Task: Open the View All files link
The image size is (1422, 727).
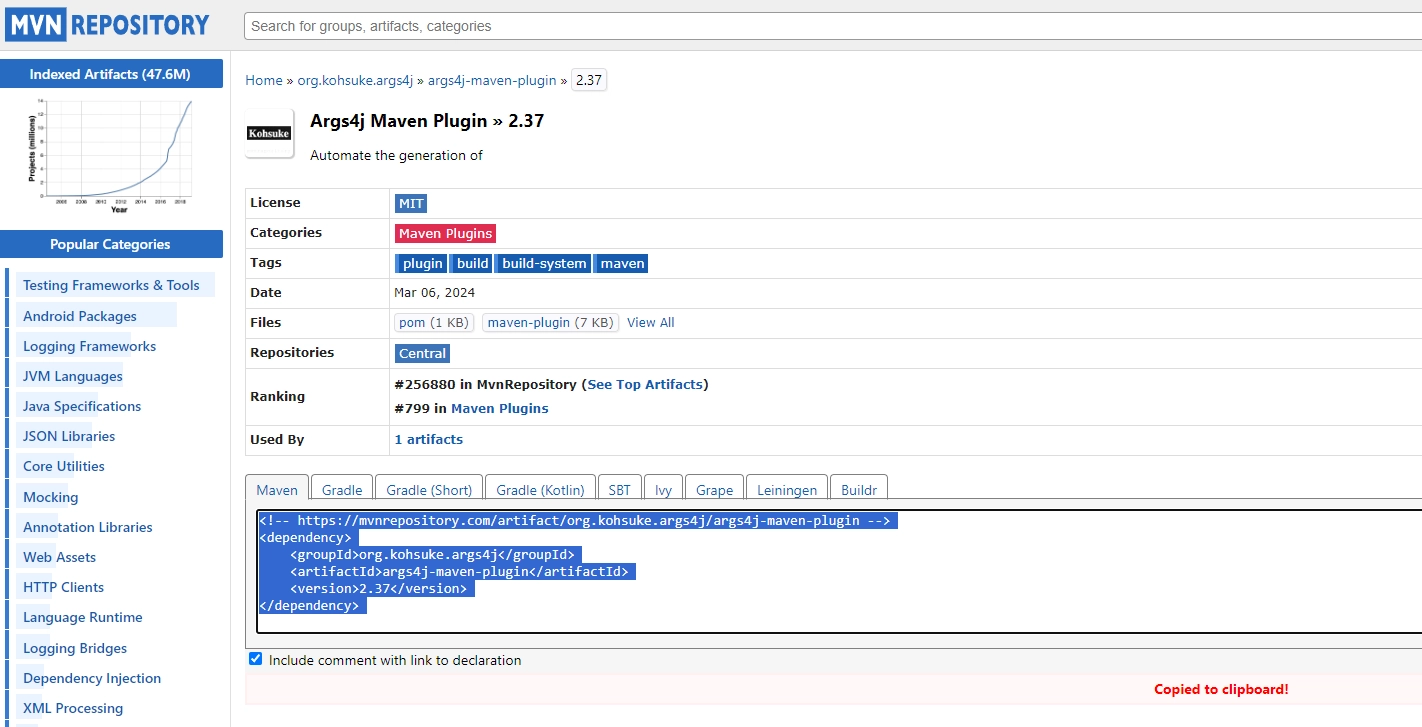Action: (650, 322)
